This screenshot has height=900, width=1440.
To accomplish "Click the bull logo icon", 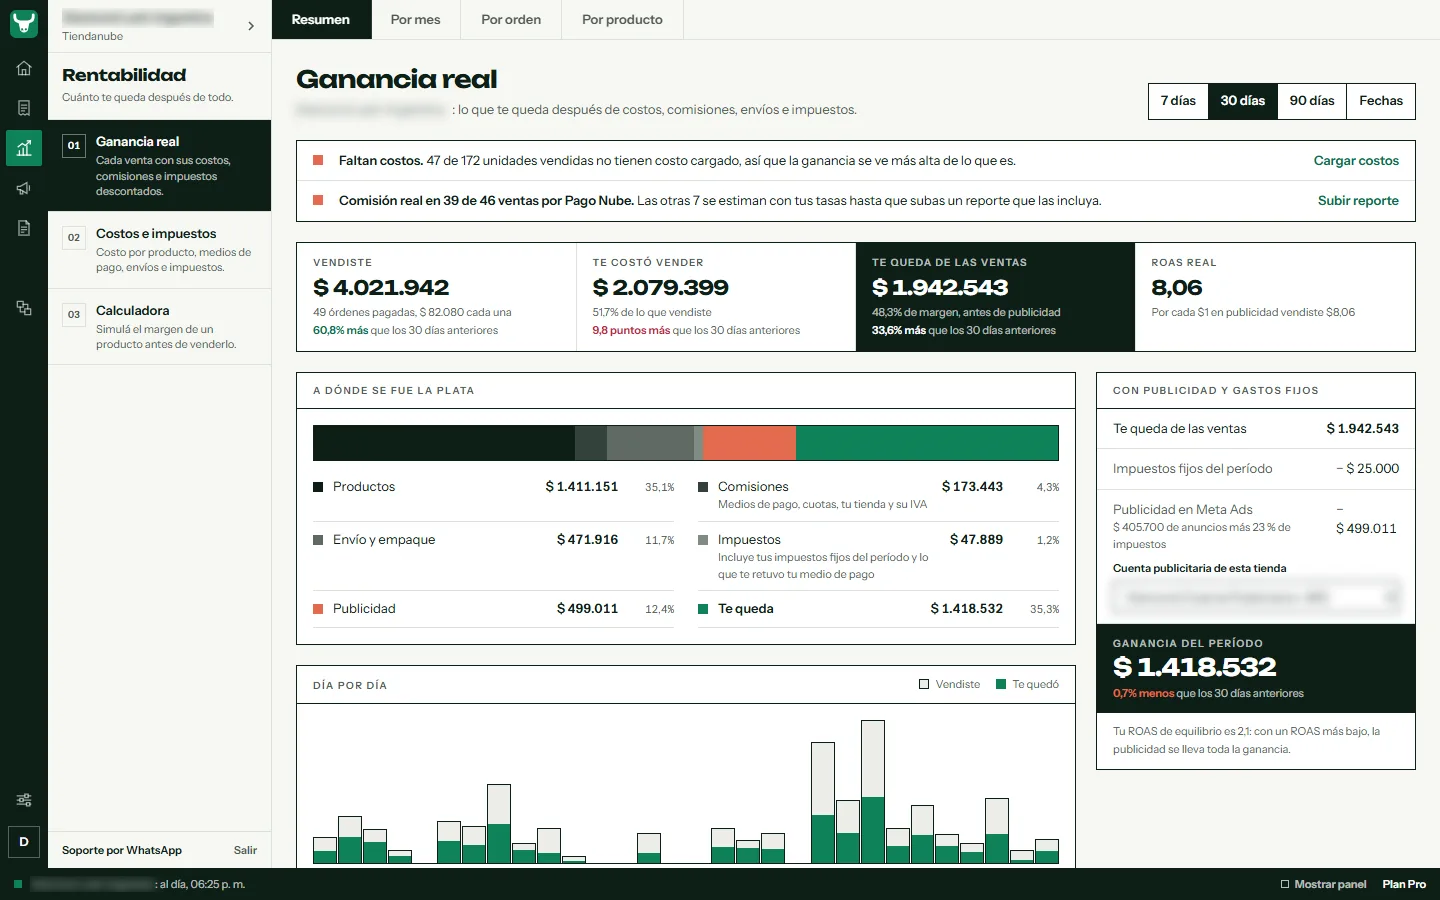I will click(24, 24).
